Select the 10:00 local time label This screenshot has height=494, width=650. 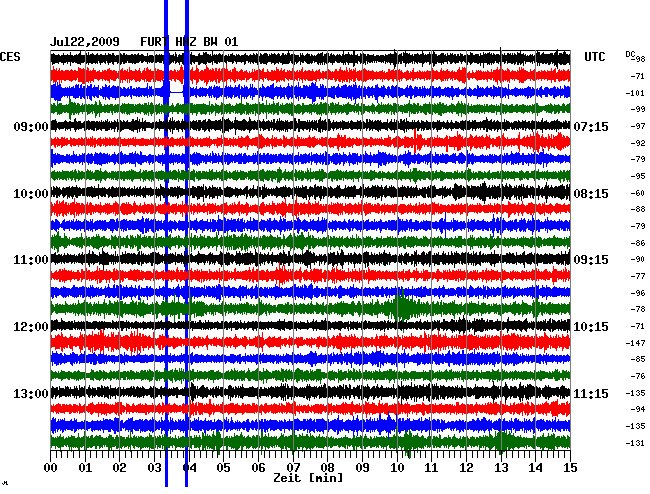31,194
